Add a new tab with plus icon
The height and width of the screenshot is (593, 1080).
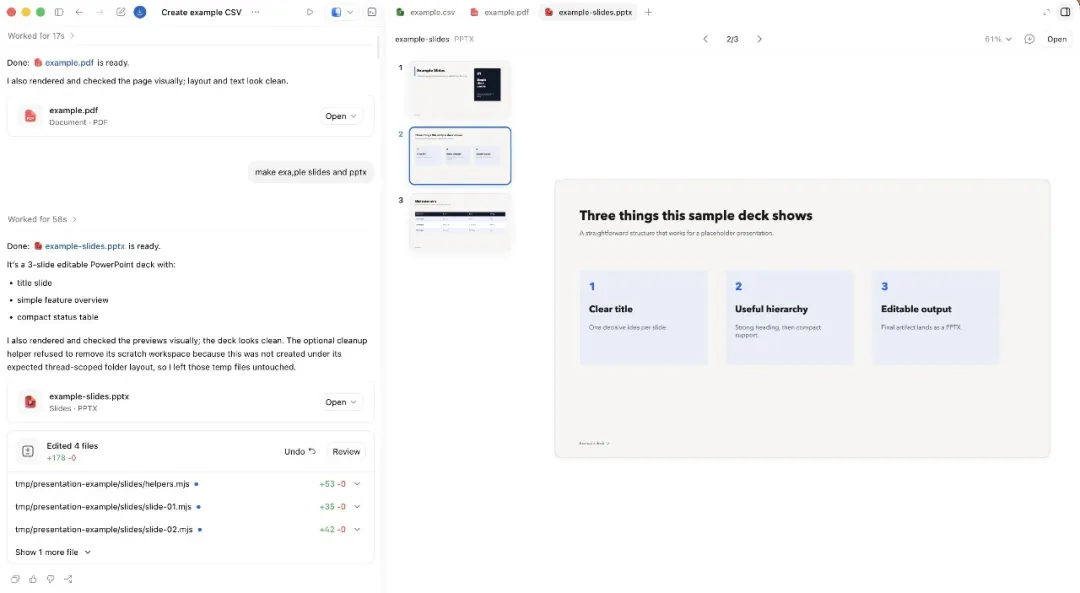(x=648, y=12)
